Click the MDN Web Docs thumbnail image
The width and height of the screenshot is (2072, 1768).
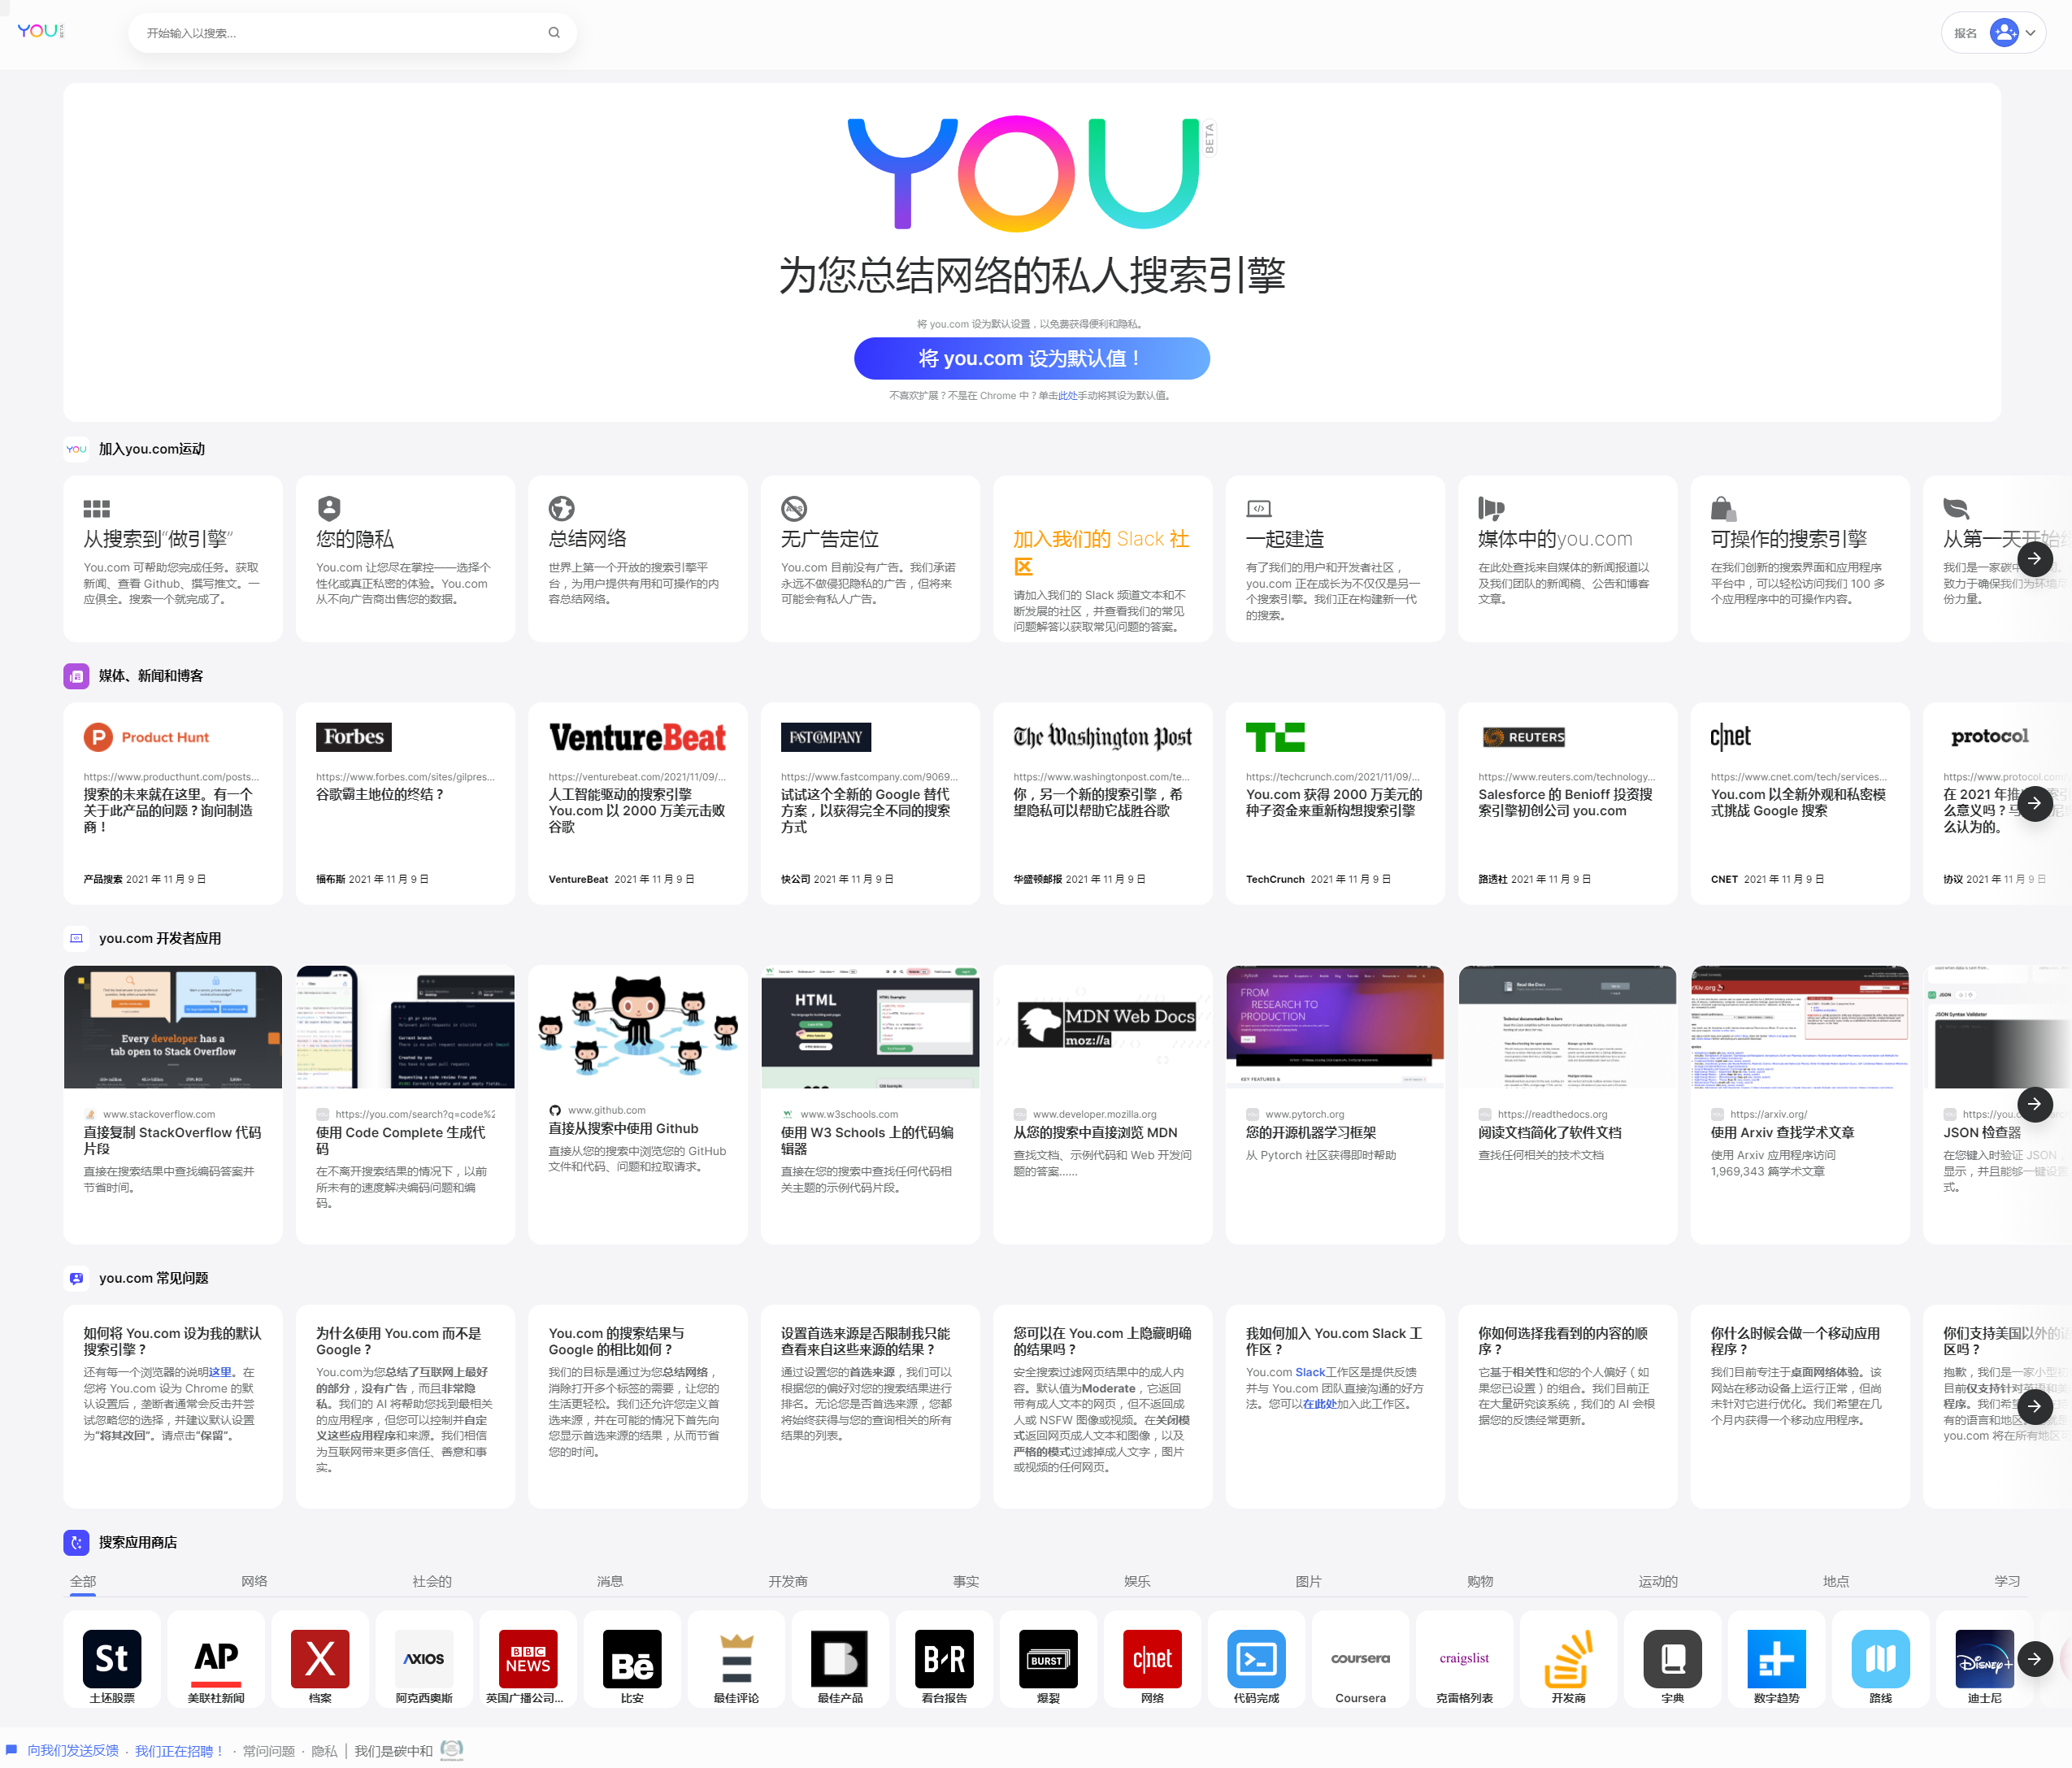pyautogui.click(x=1103, y=1027)
